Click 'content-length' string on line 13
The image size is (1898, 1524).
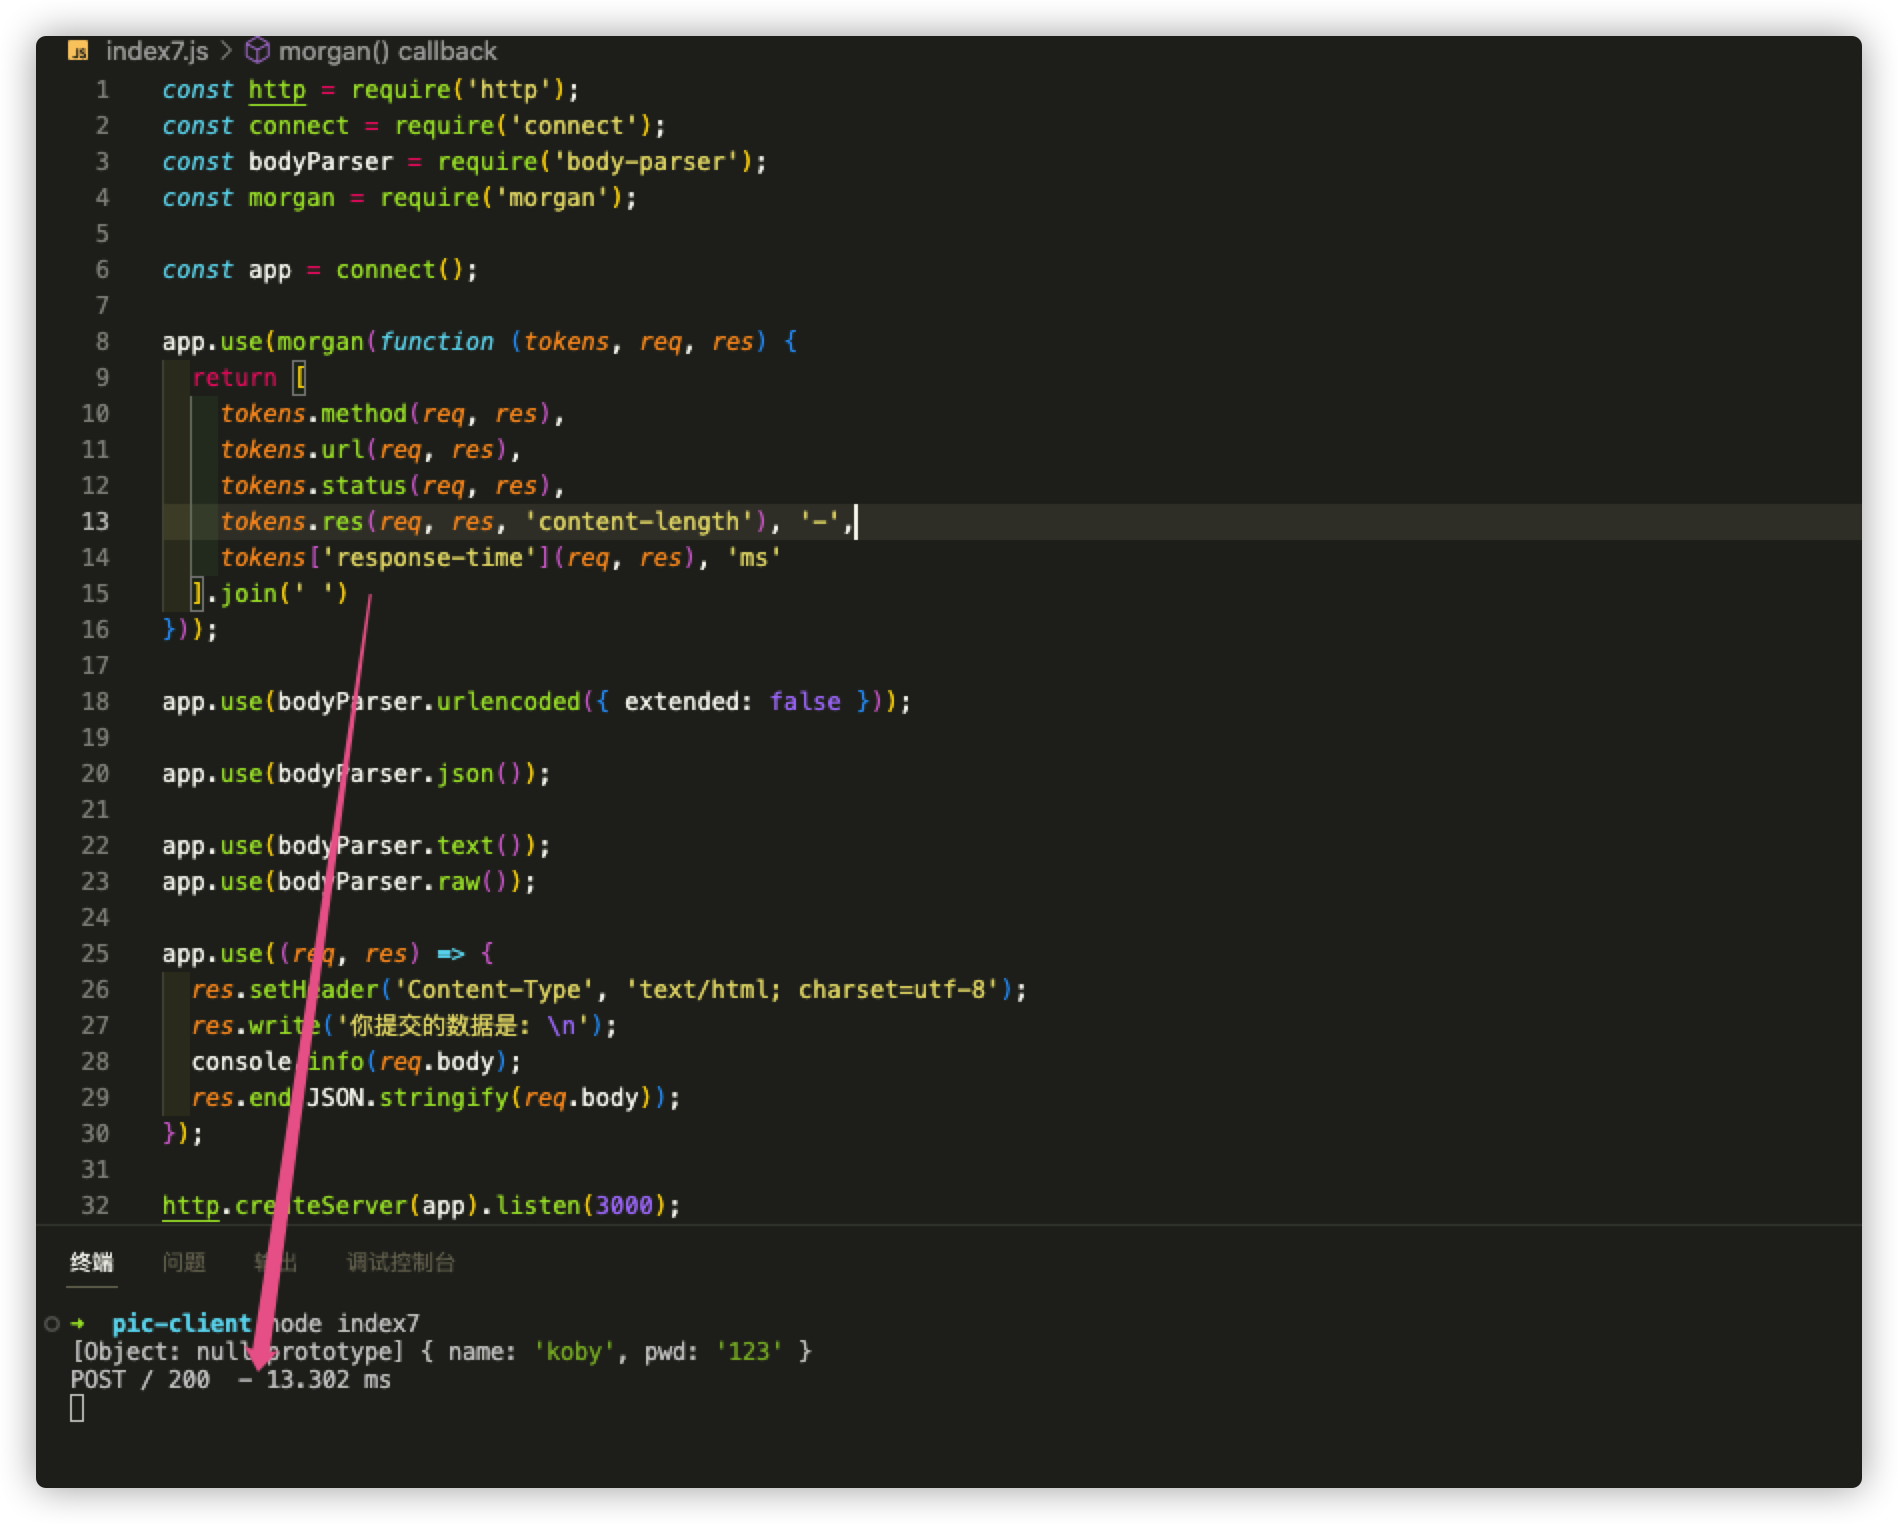pos(639,522)
